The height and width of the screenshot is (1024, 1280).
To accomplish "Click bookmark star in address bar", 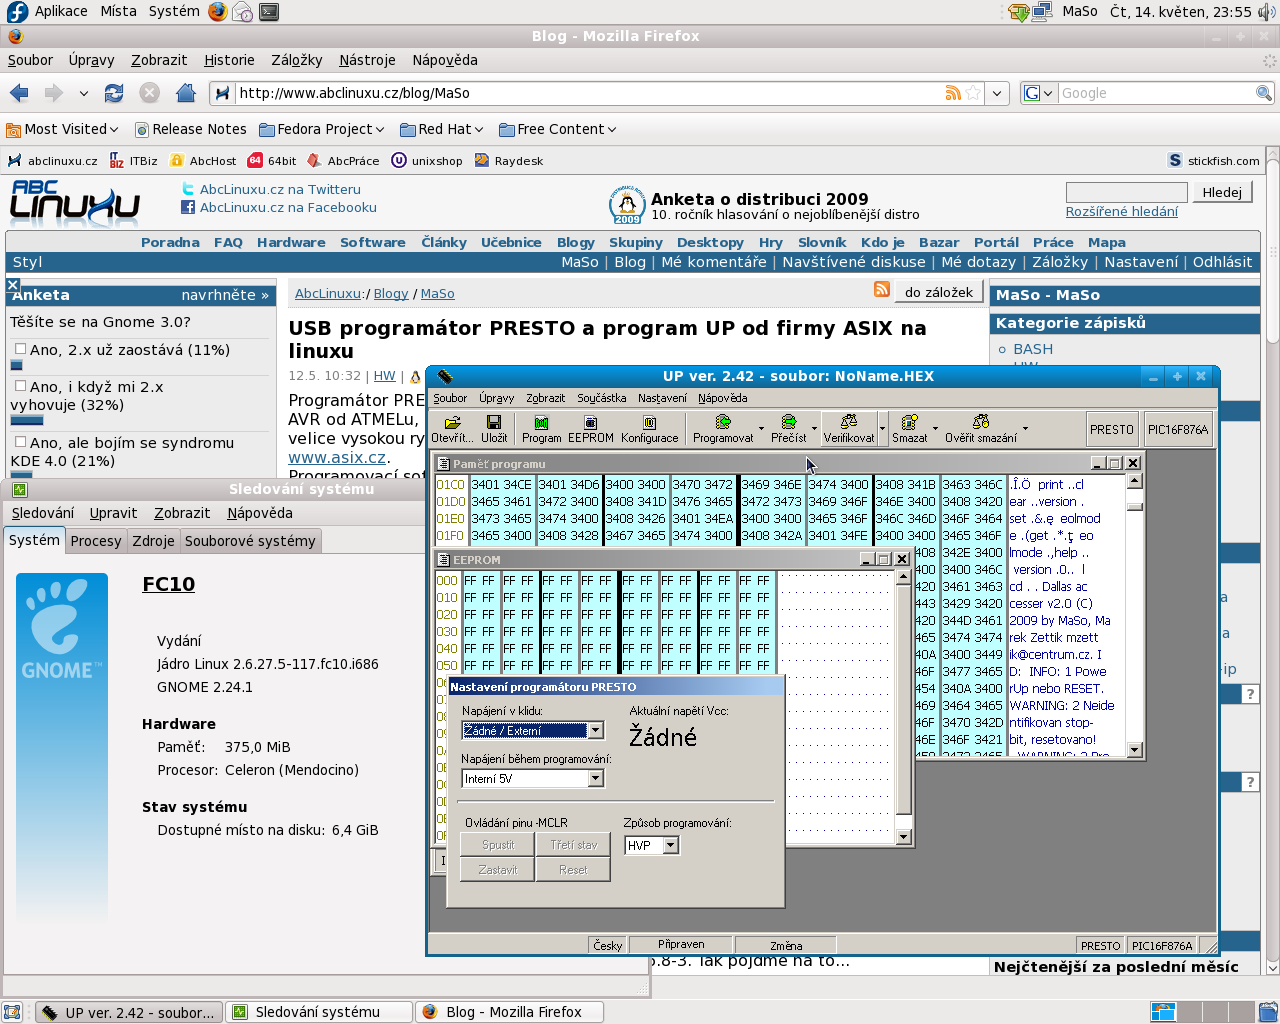I will coord(973,93).
